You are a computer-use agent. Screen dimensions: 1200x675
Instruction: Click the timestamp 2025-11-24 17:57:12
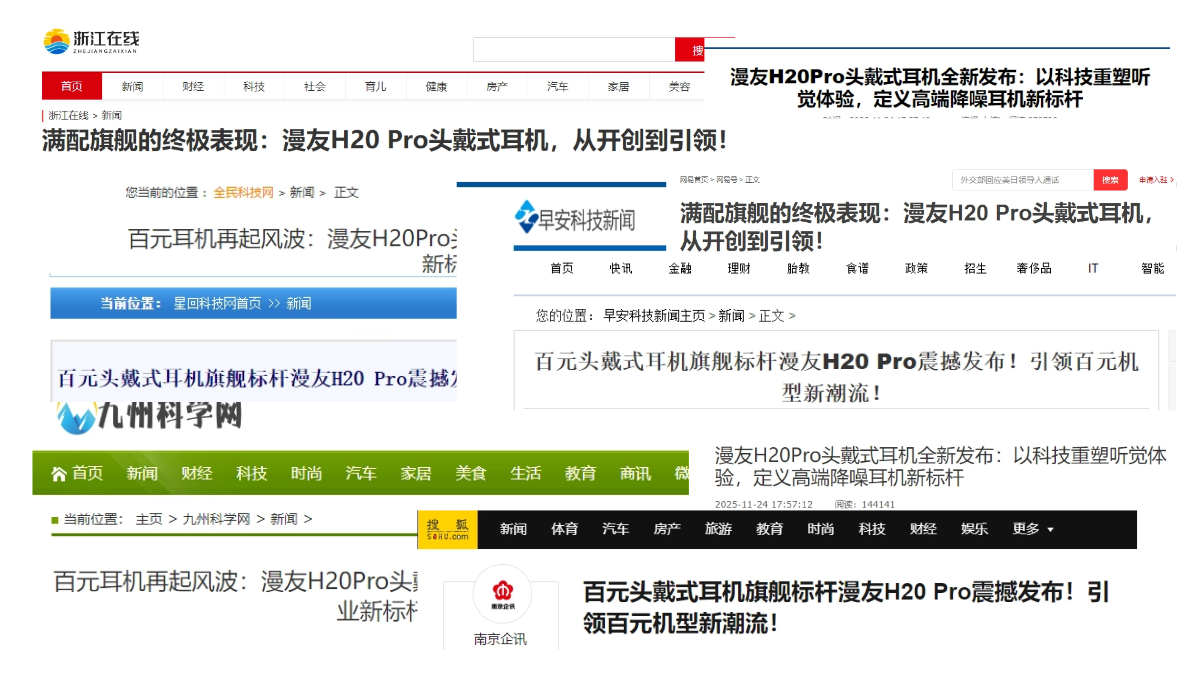[763, 505]
